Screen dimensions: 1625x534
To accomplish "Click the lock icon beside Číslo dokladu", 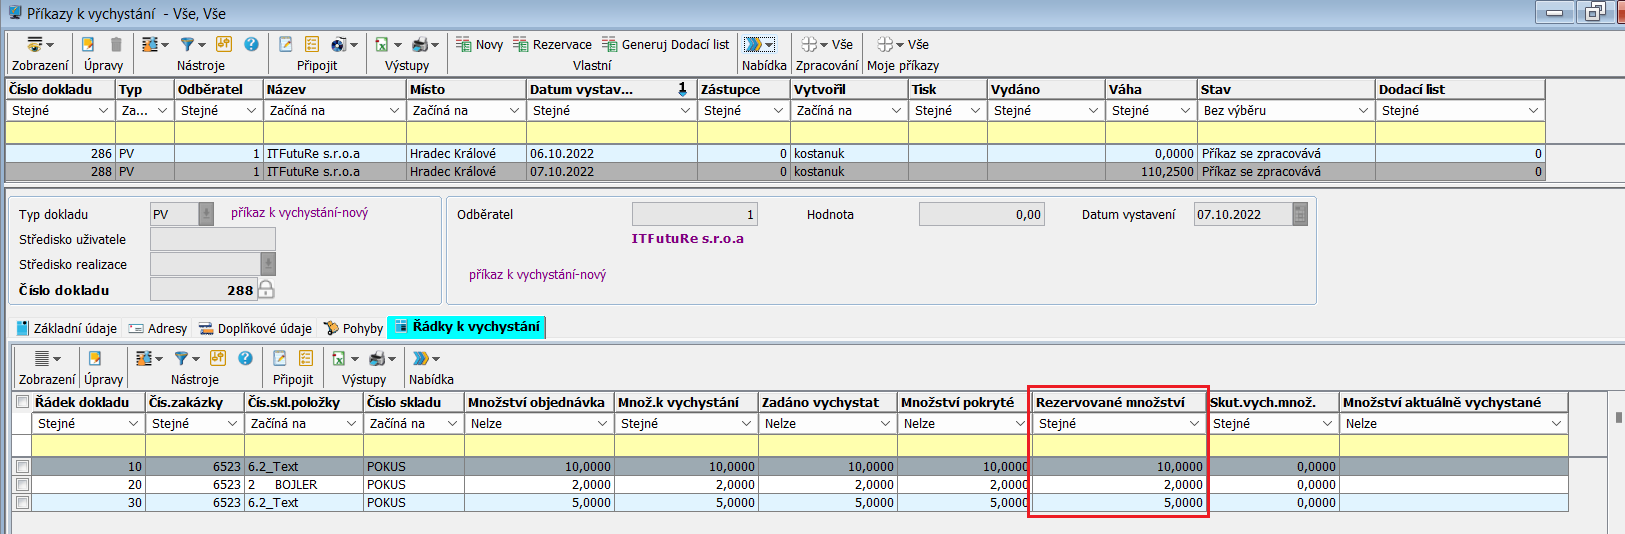I will (266, 290).
